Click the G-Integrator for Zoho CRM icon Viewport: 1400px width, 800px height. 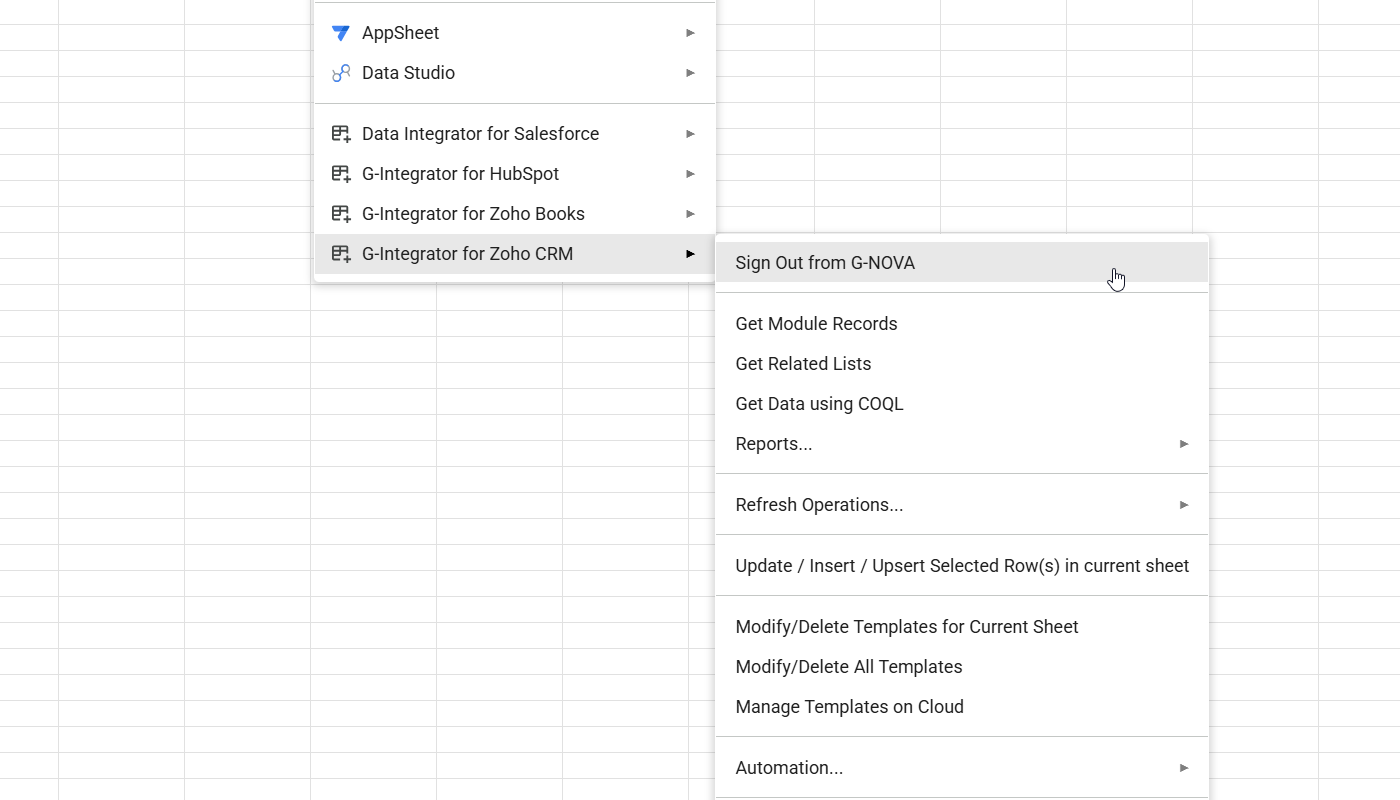click(x=341, y=254)
